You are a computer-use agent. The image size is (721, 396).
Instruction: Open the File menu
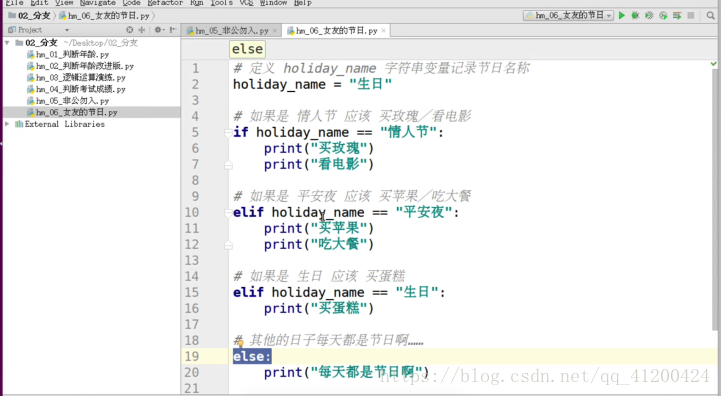14,3
